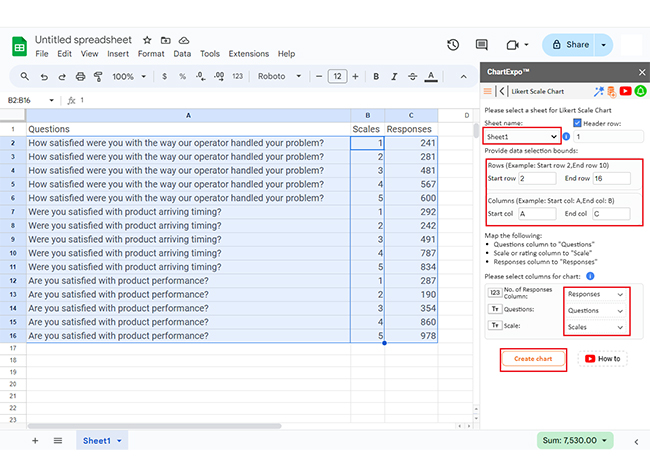Click the horizontal scrollbar of the sheet

pos(155,426)
